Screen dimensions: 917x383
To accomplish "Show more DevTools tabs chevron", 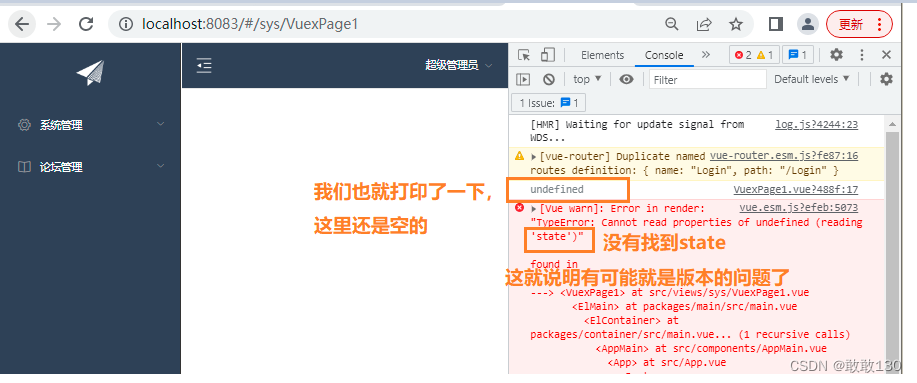I will (x=706, y=54).
